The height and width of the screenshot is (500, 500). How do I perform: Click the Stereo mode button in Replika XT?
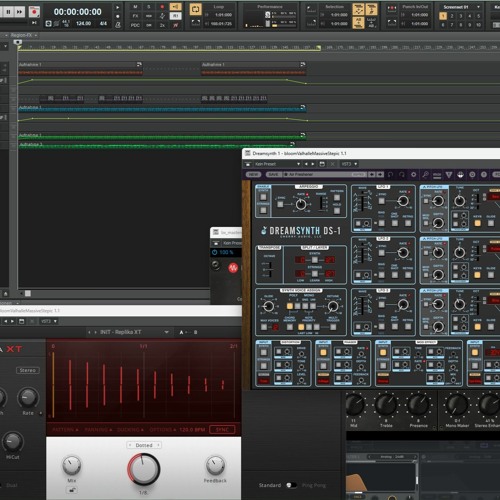point(28,370)
